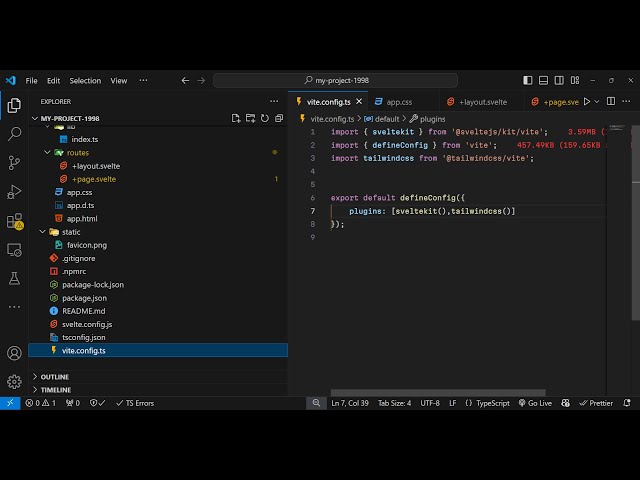Open the Selection menu

point(85,80)
